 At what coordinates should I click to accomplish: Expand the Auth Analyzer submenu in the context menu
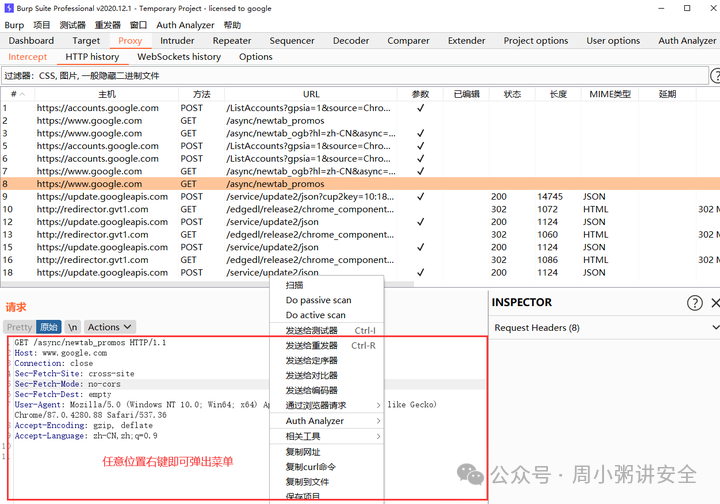tap(327, 421)
